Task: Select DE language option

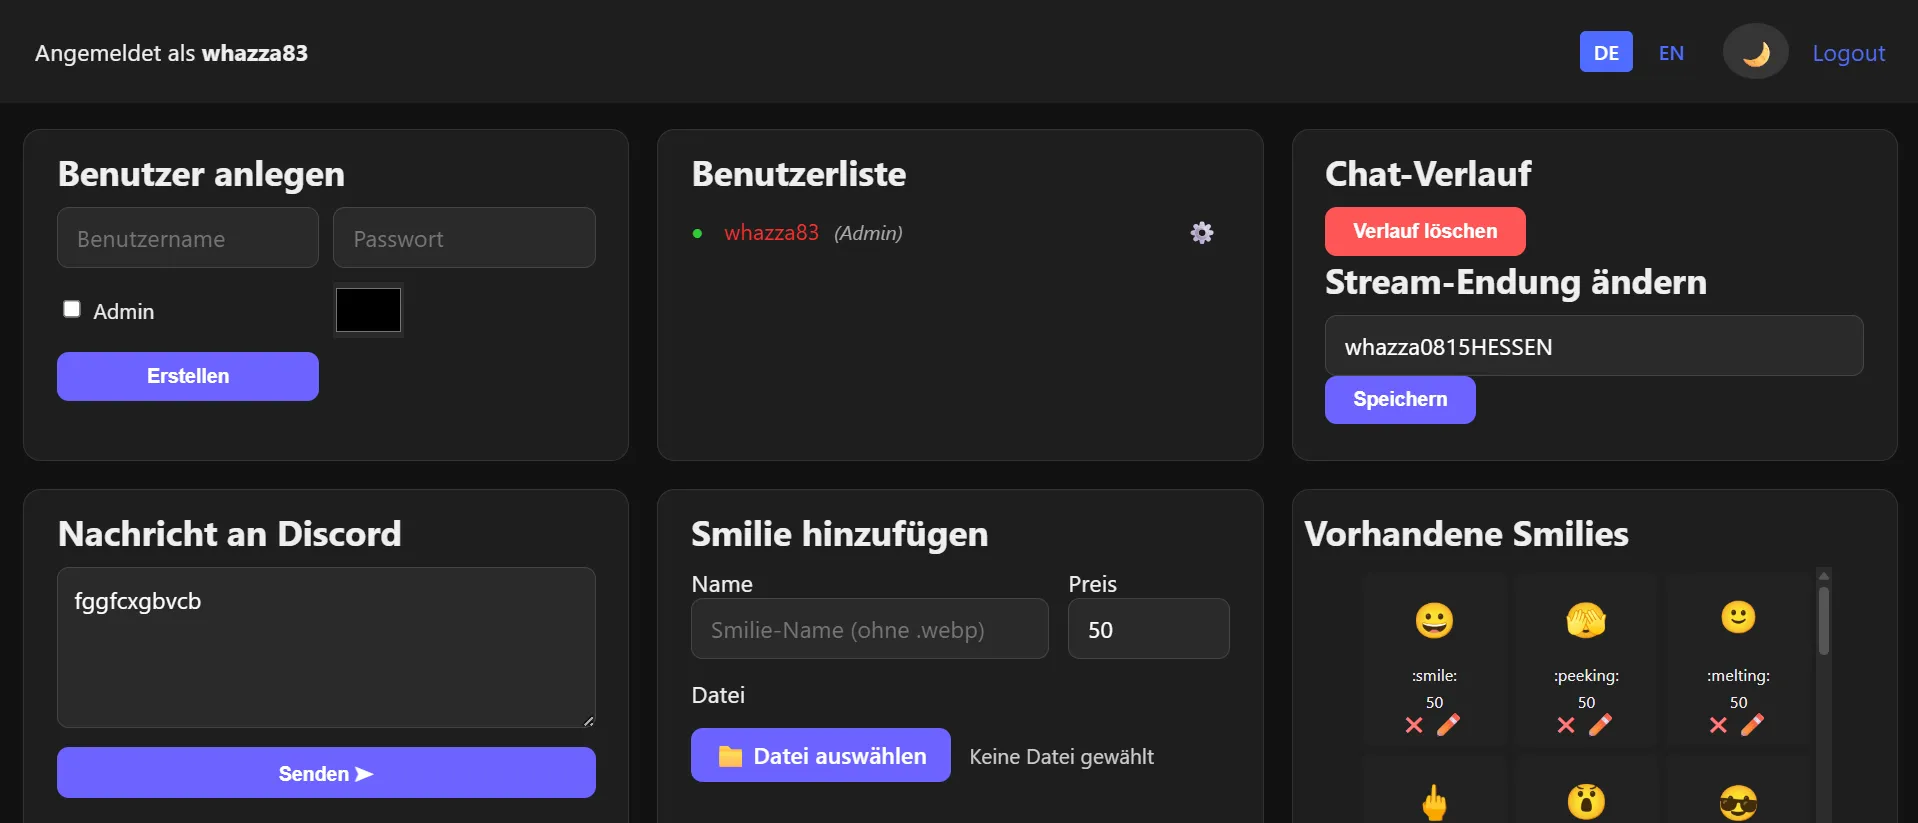Action: click(1606, 53)
